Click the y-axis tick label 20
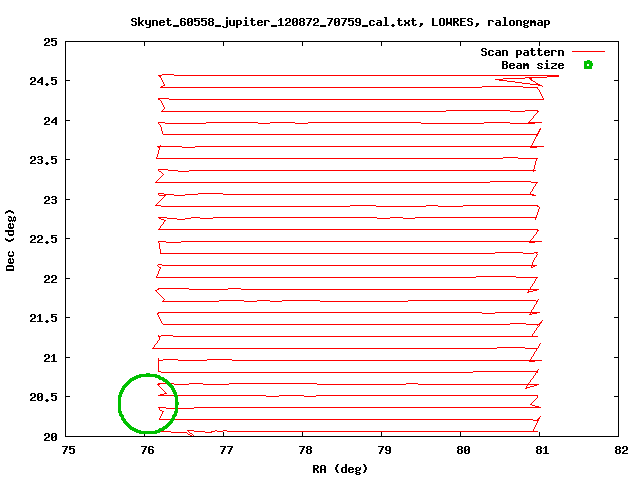 [51, 437]
